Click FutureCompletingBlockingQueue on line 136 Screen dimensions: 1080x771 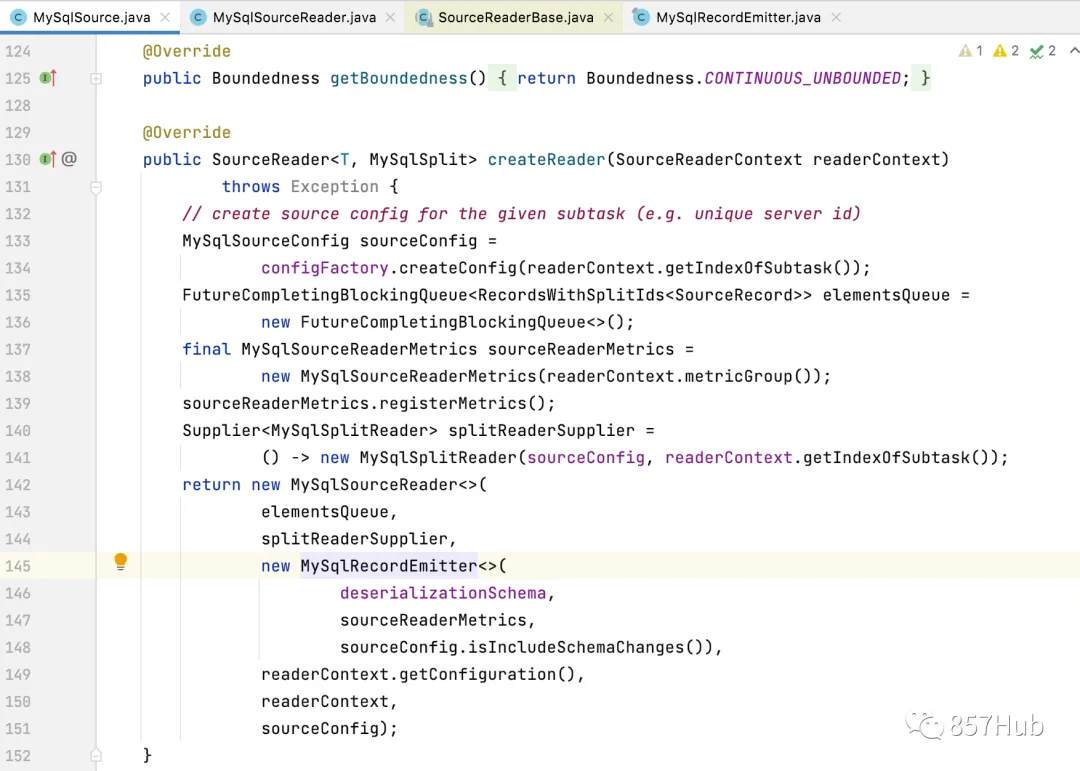pos(443,322)
